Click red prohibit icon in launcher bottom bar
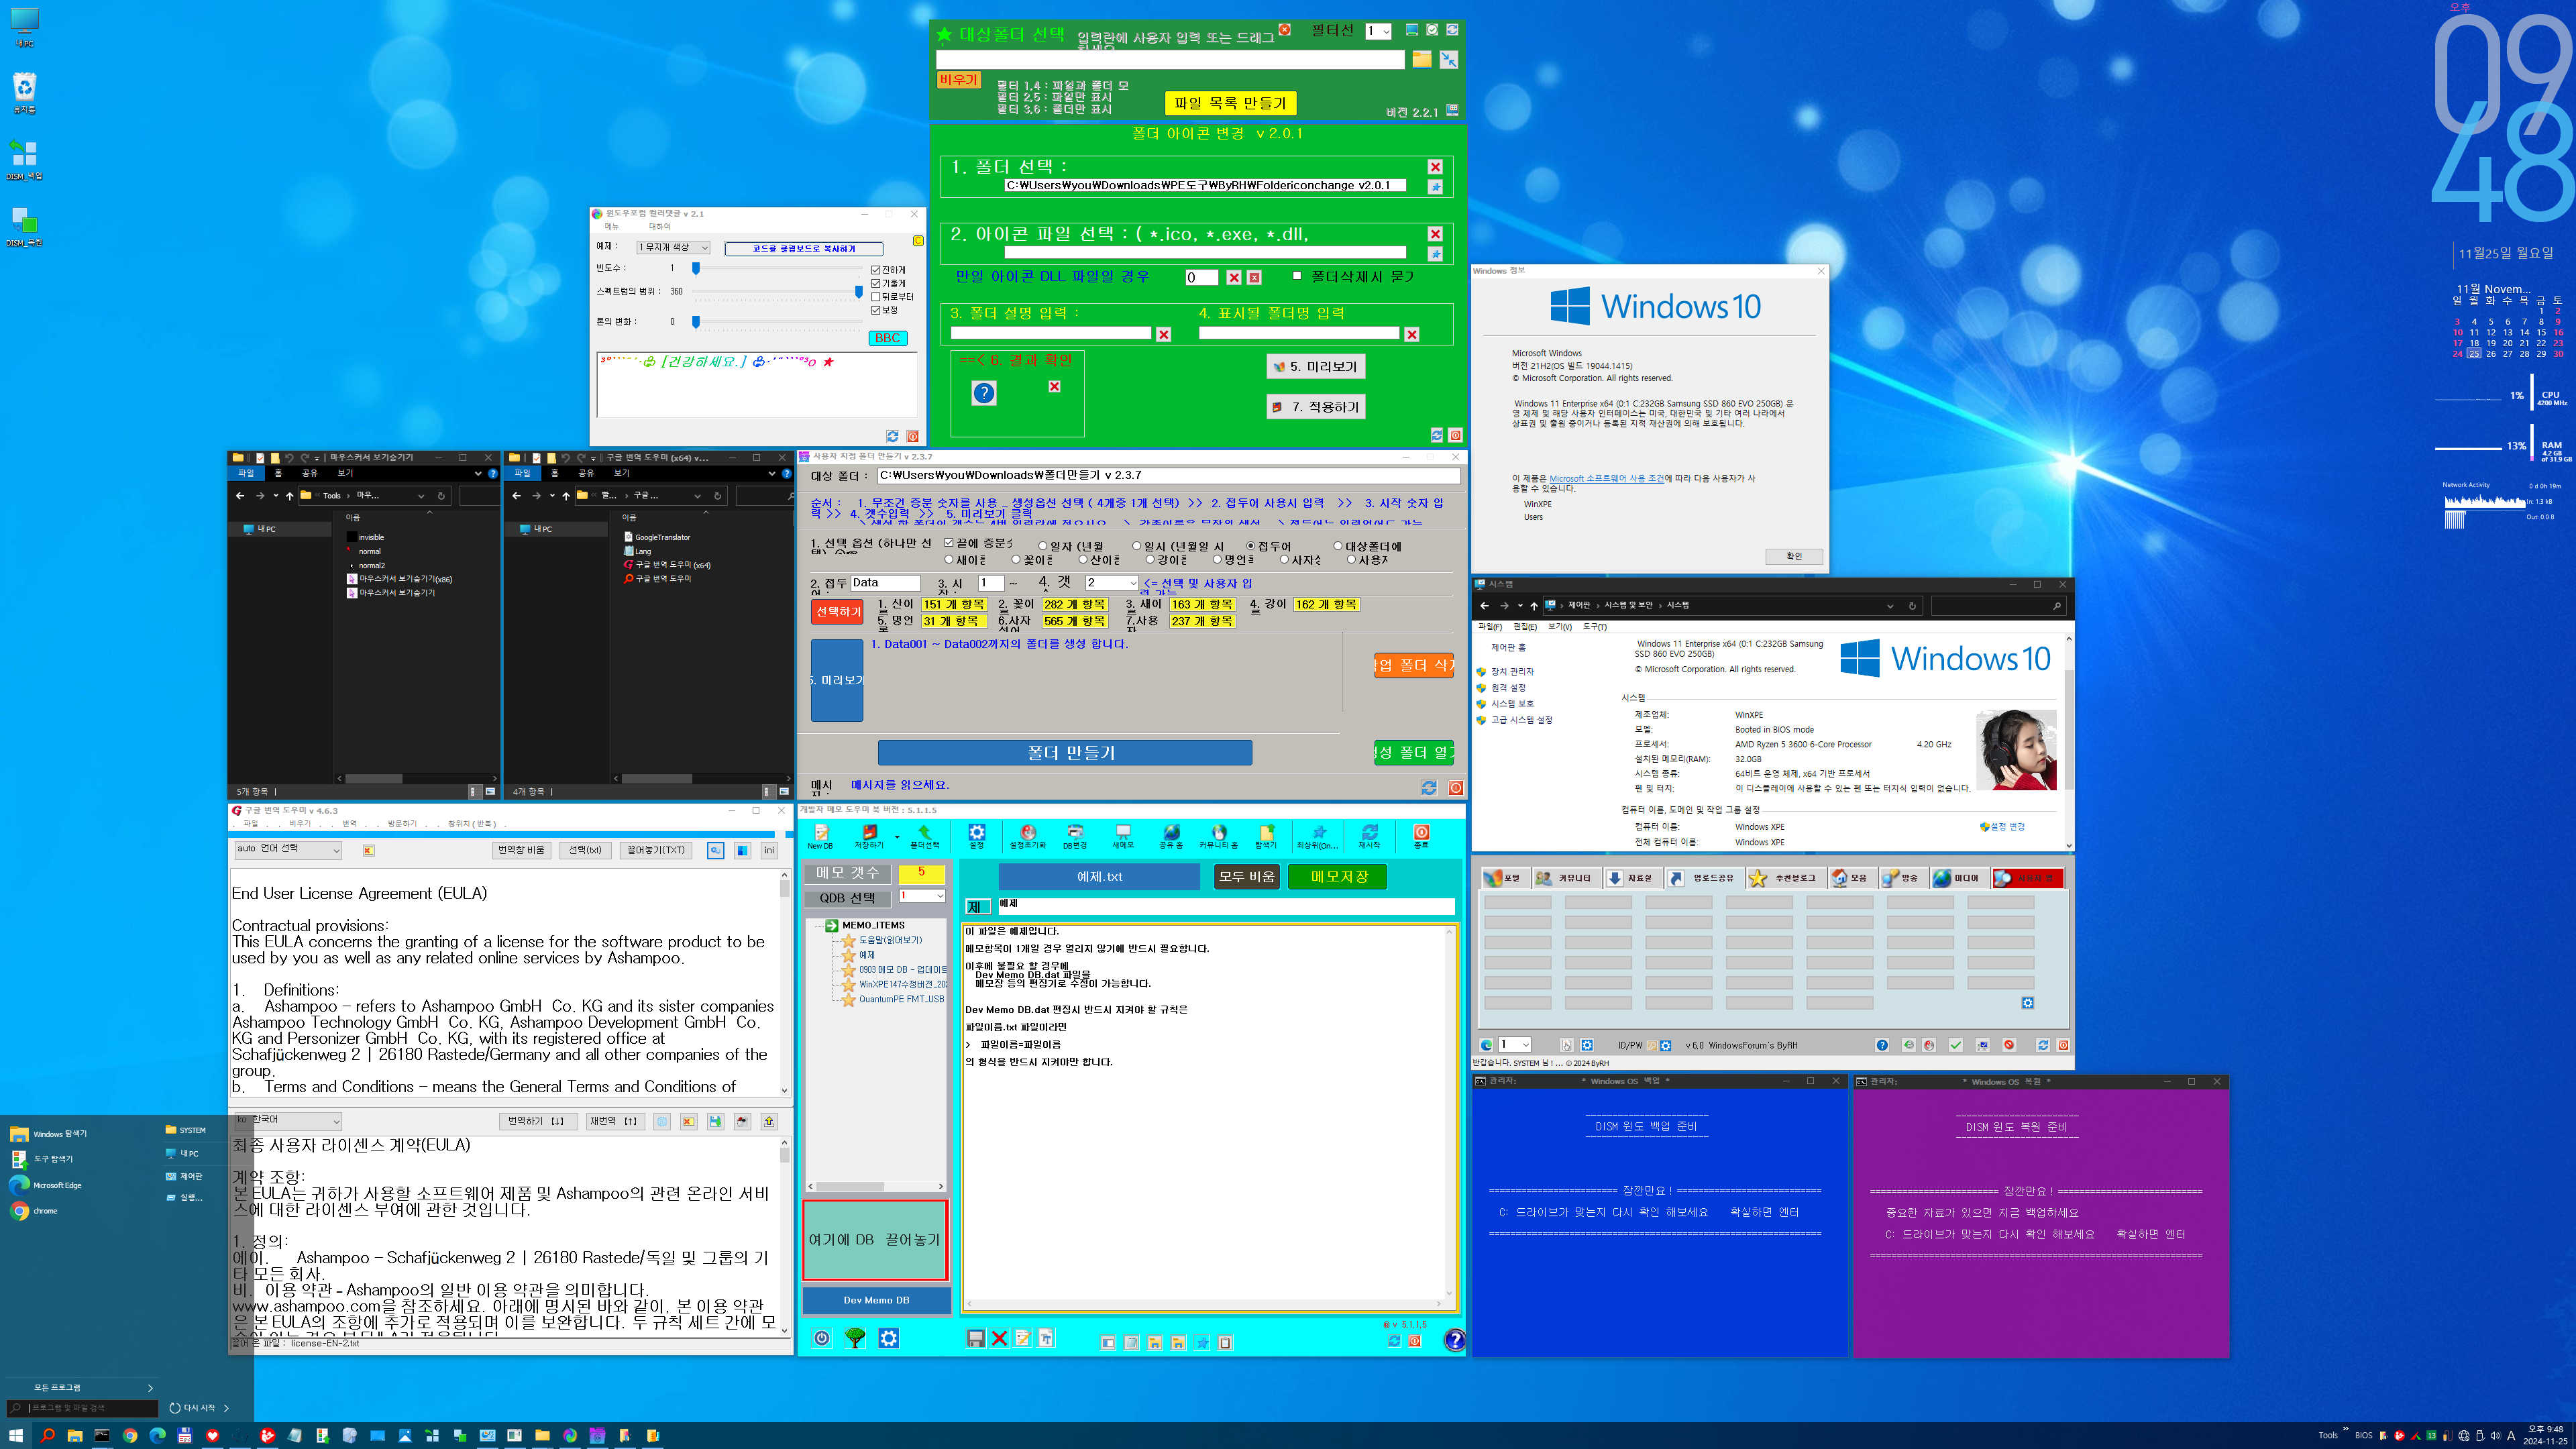The height and width of the screenshot is (1449, 2576). pyautogui.click(x=2009, y=1045)
